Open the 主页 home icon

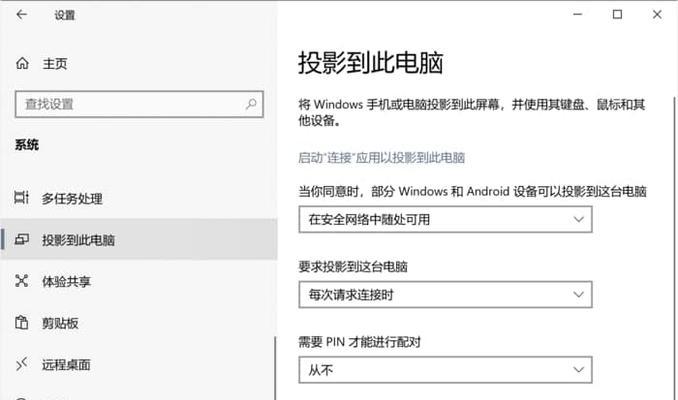tap(22, 64)
